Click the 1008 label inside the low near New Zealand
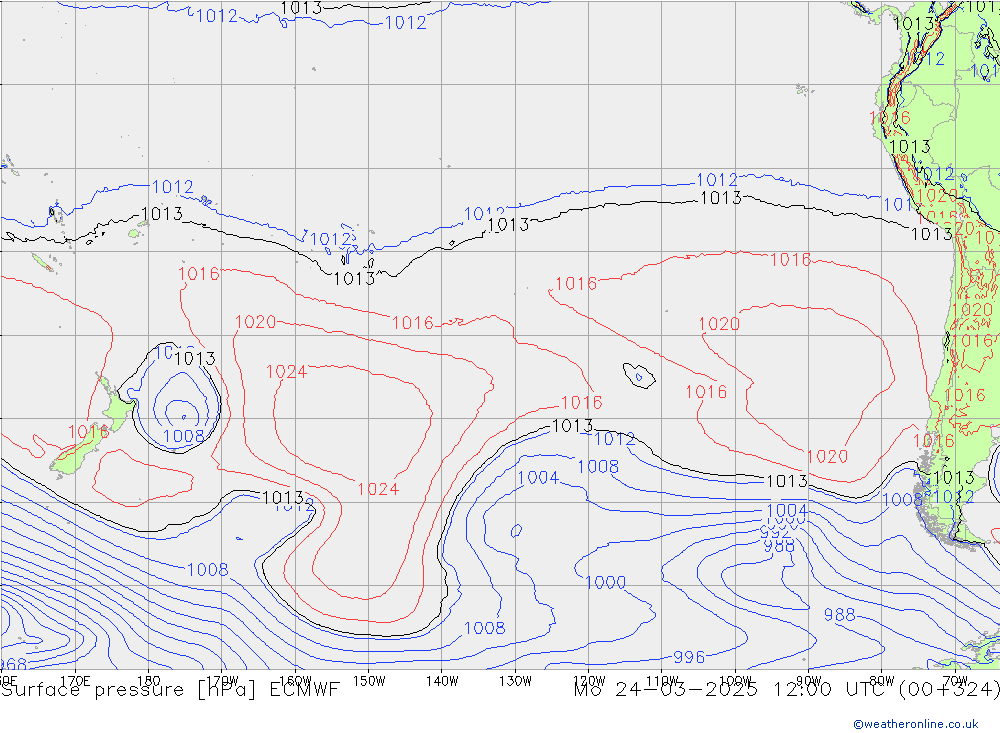1000x733 pixels. click(184, 436)
